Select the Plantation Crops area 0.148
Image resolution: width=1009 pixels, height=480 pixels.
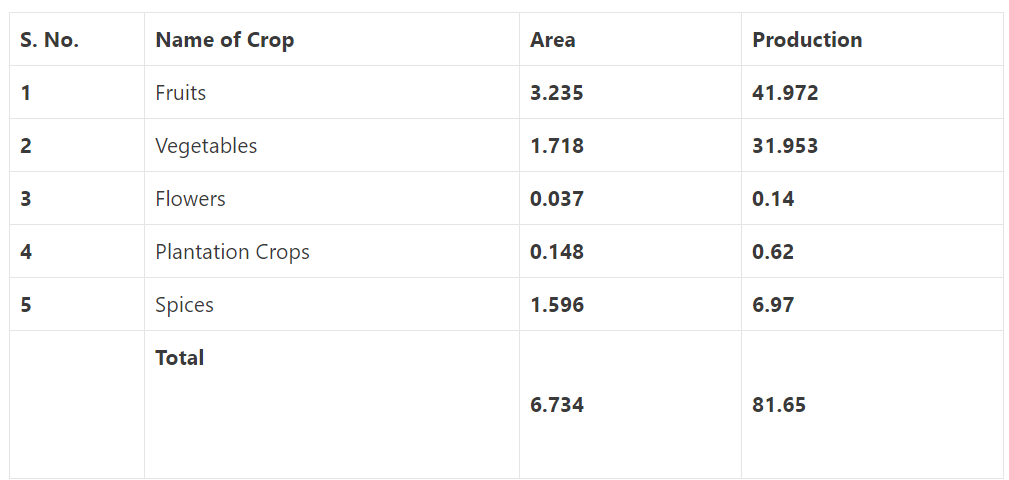tap(557, 252)
